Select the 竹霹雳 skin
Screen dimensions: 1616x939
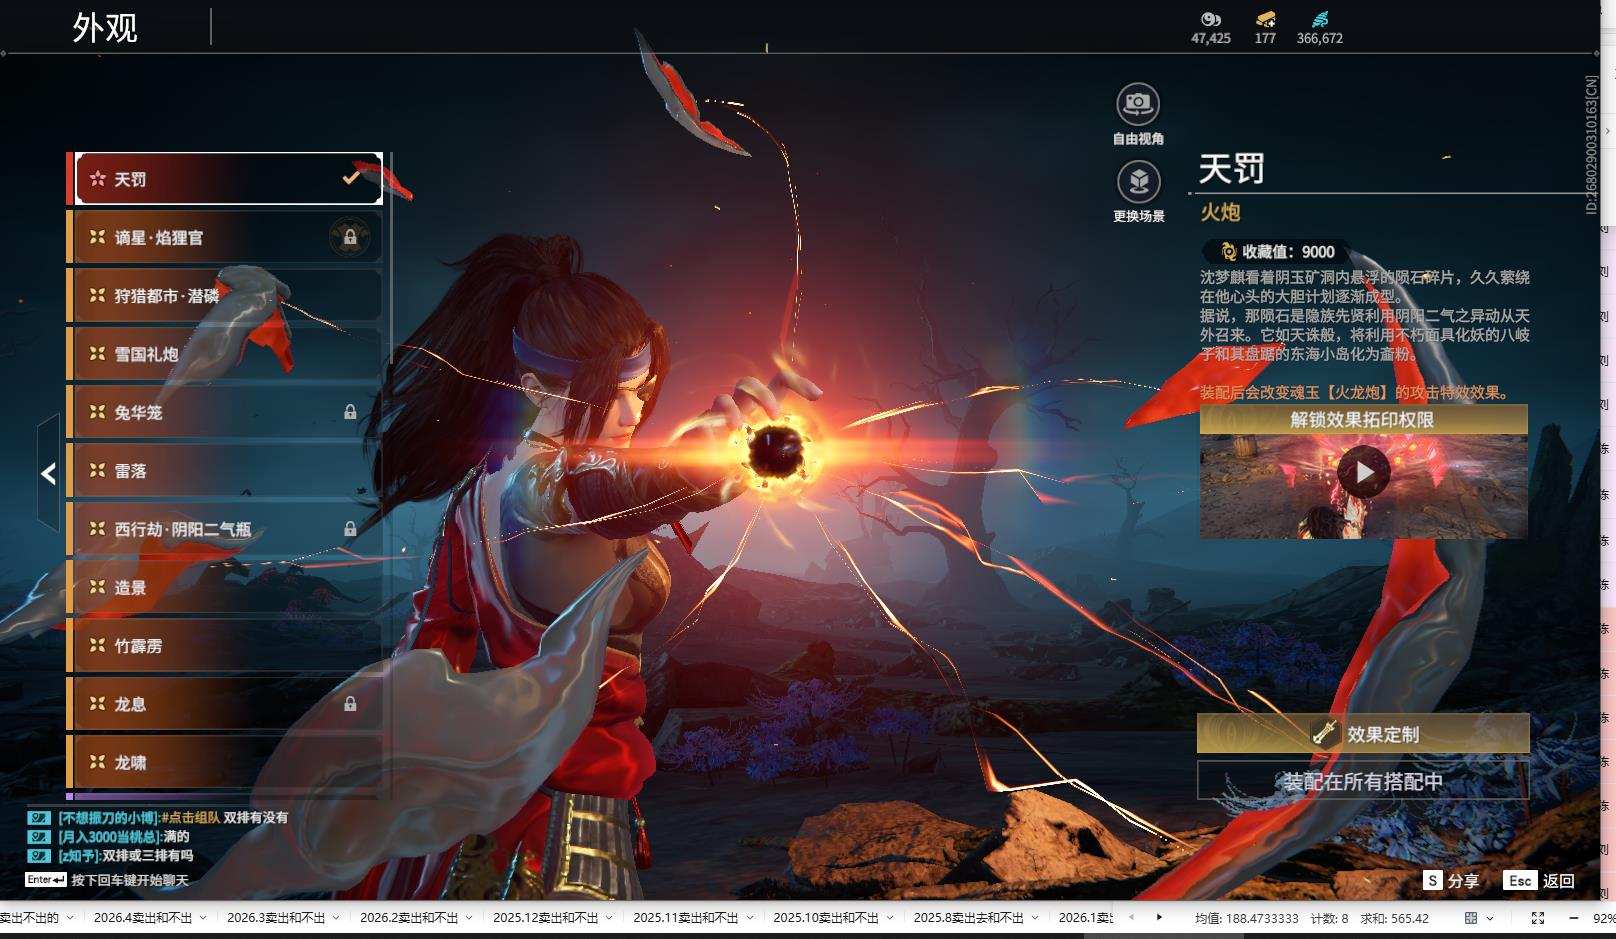(x=224, y=646)
